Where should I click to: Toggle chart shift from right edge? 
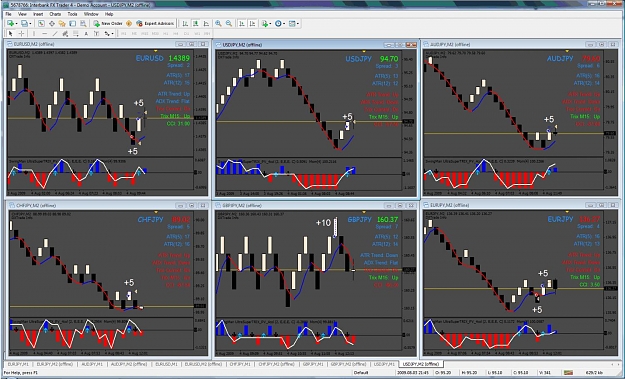tap(252, 24)
